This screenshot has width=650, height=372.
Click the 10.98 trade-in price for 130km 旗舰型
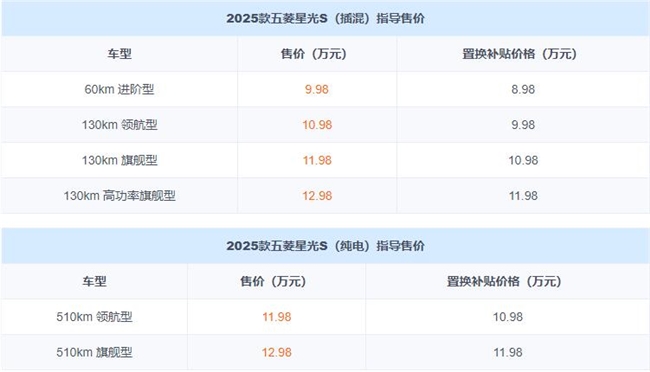click(523, 160)
